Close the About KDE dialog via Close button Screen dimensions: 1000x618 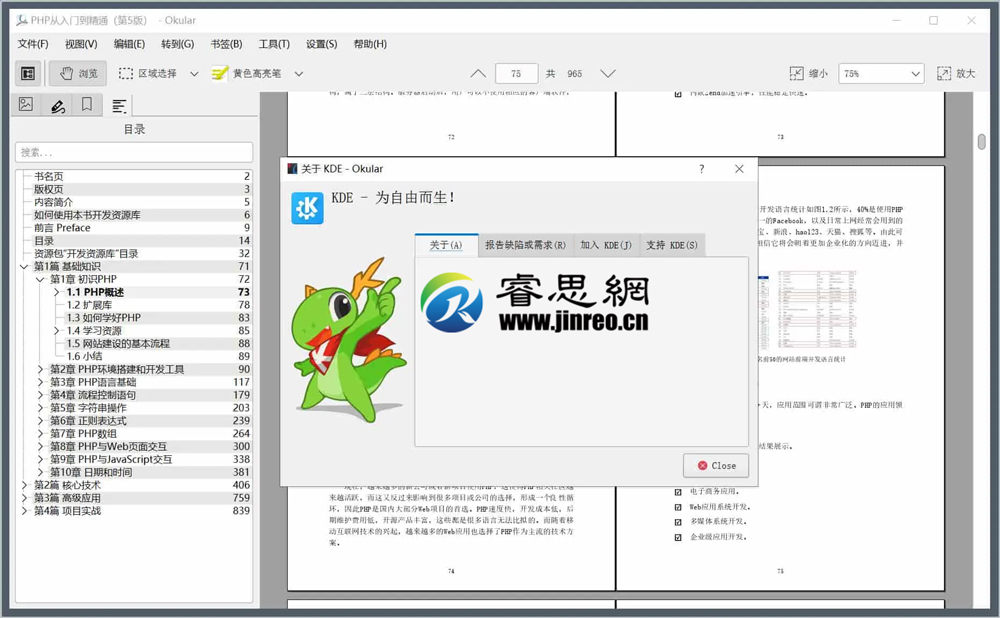(x=716, y=465)
